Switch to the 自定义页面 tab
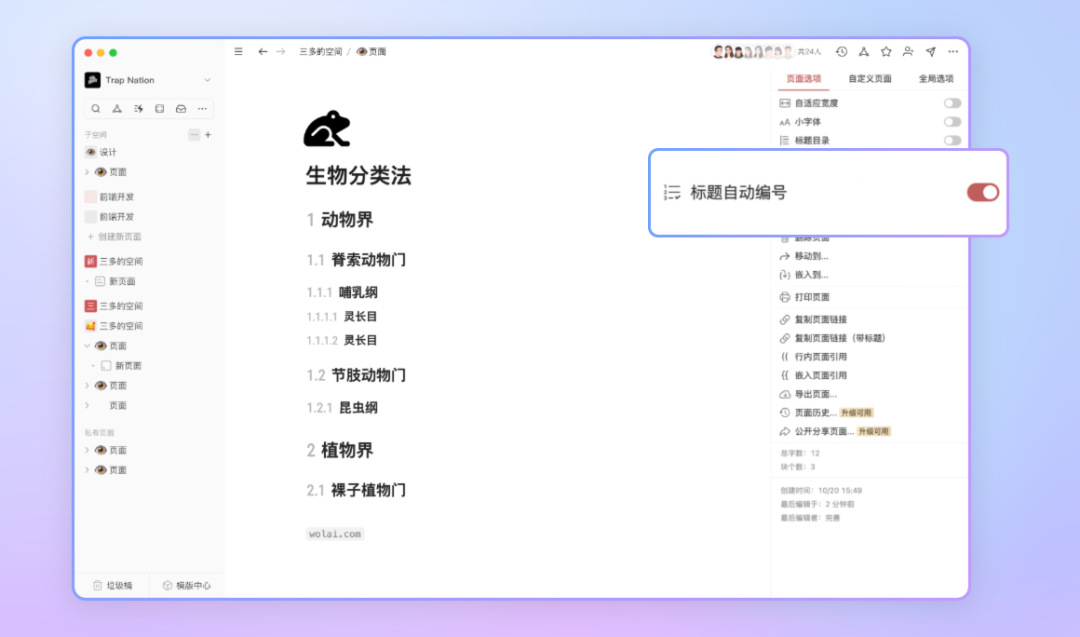 [870, 79]
